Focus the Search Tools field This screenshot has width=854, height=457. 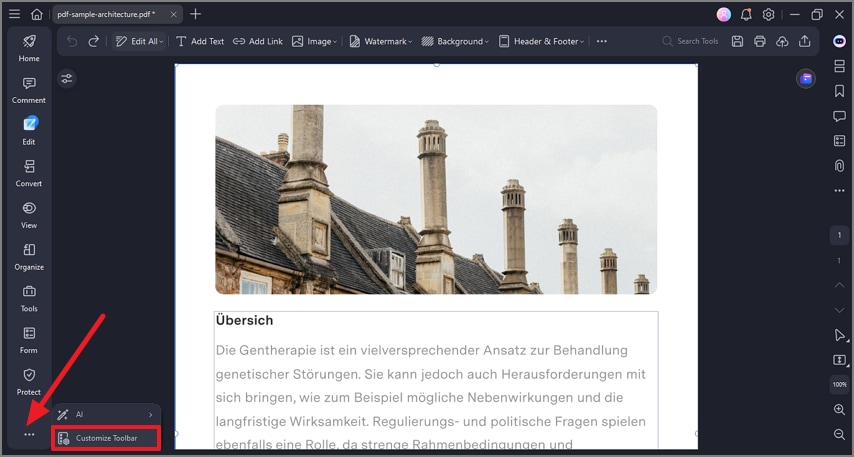[691, 41]
